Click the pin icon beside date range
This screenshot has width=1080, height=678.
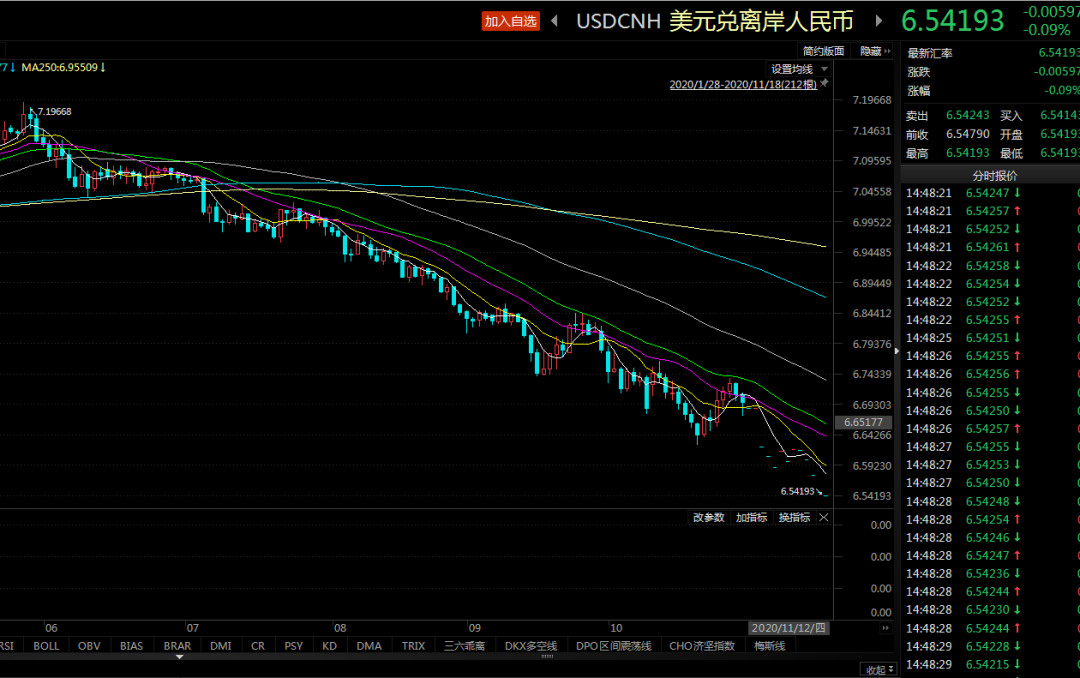(824, 85)
